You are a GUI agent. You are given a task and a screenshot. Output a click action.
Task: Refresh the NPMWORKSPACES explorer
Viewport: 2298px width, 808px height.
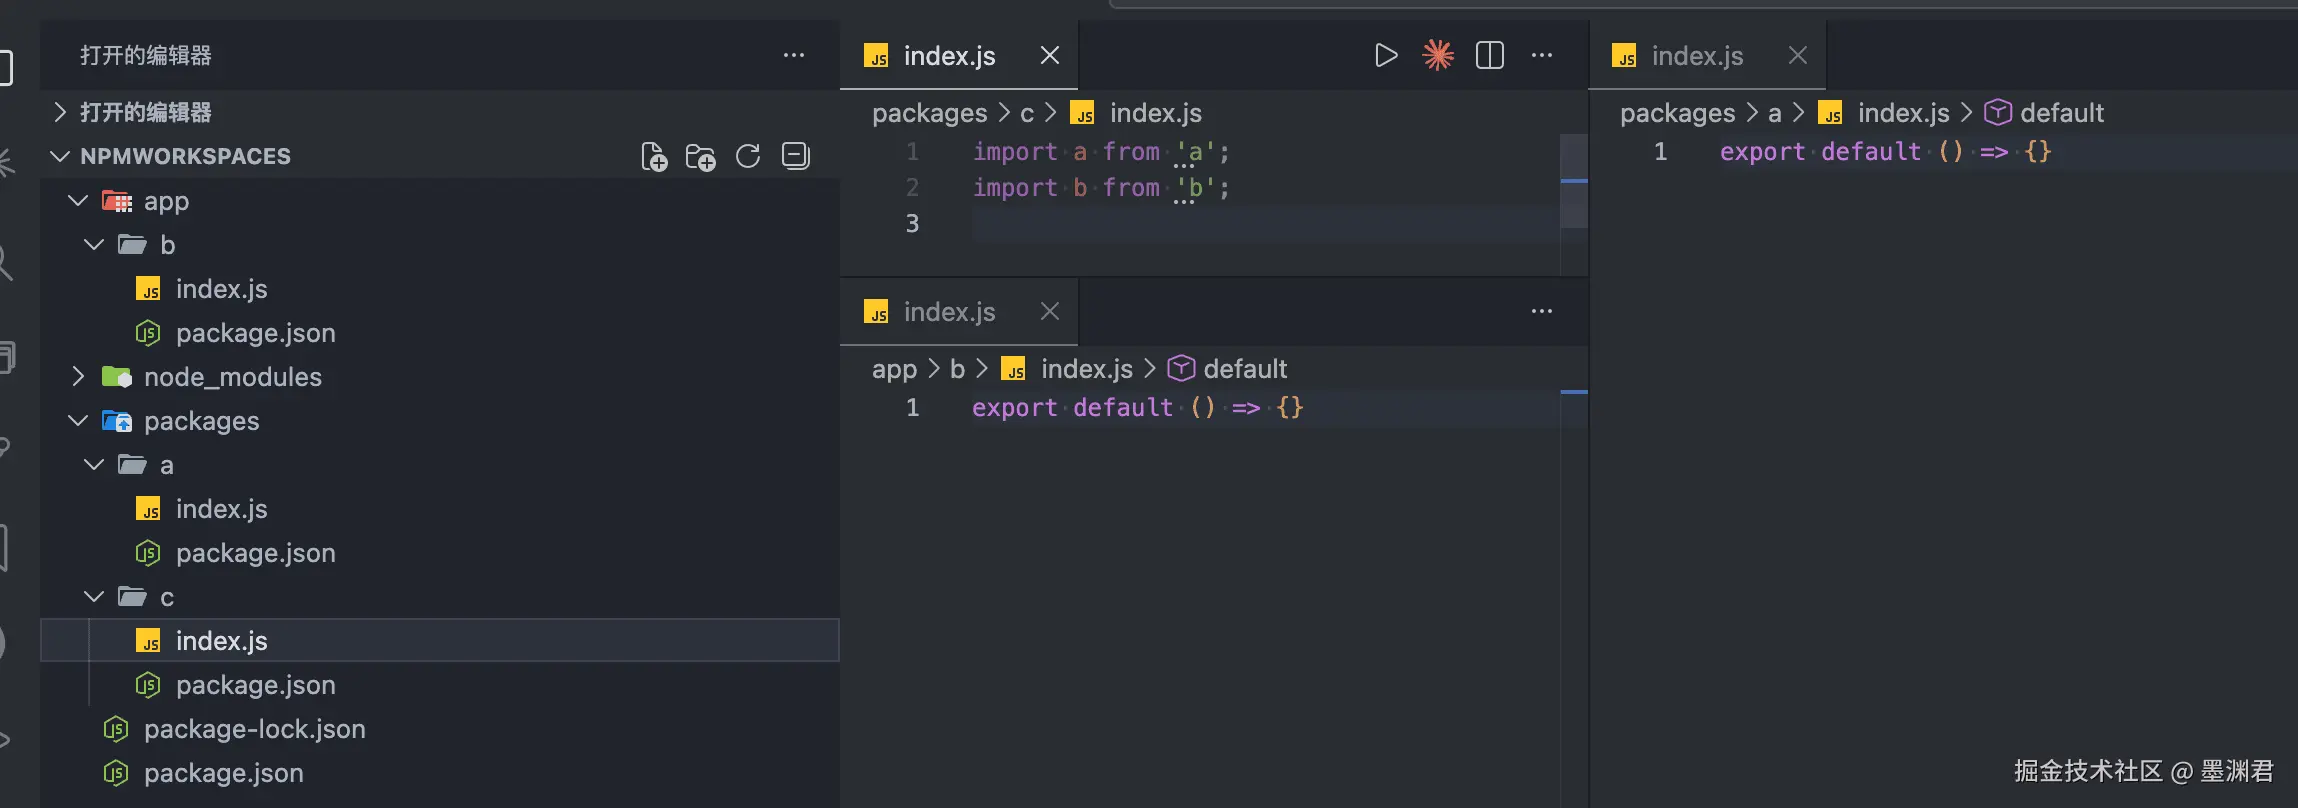point(748,157)
